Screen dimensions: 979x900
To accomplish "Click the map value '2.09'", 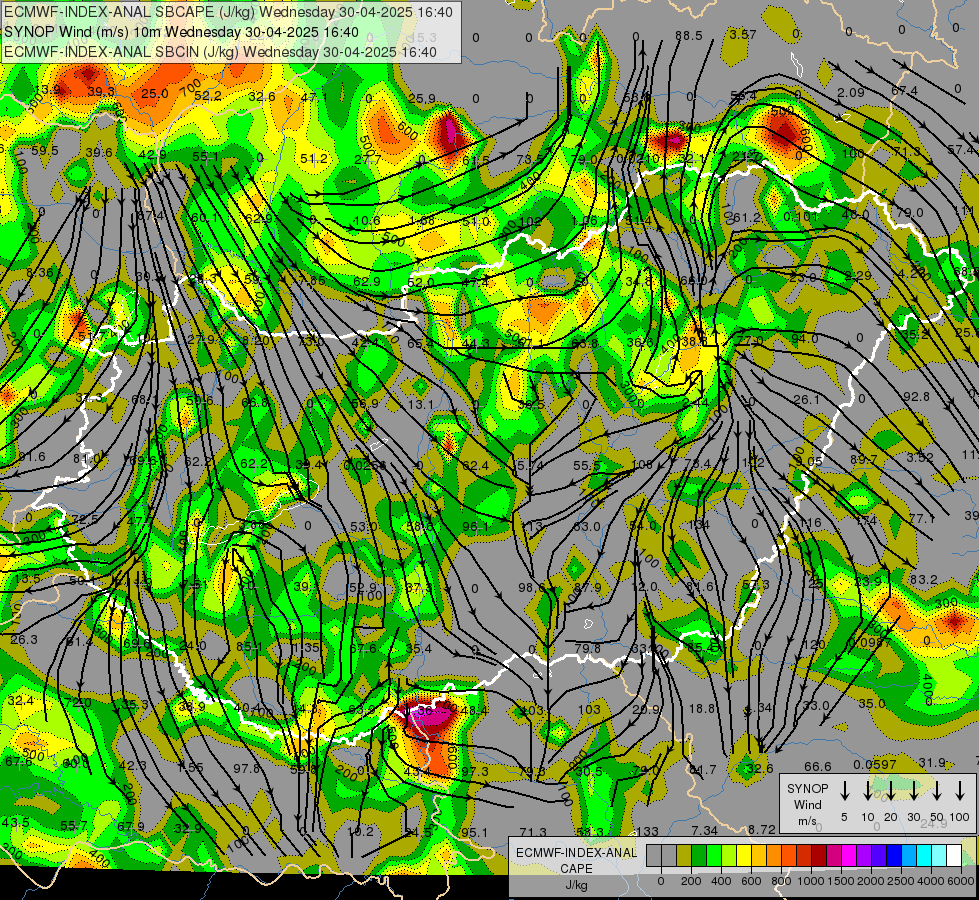I will [x=850, y=92].
